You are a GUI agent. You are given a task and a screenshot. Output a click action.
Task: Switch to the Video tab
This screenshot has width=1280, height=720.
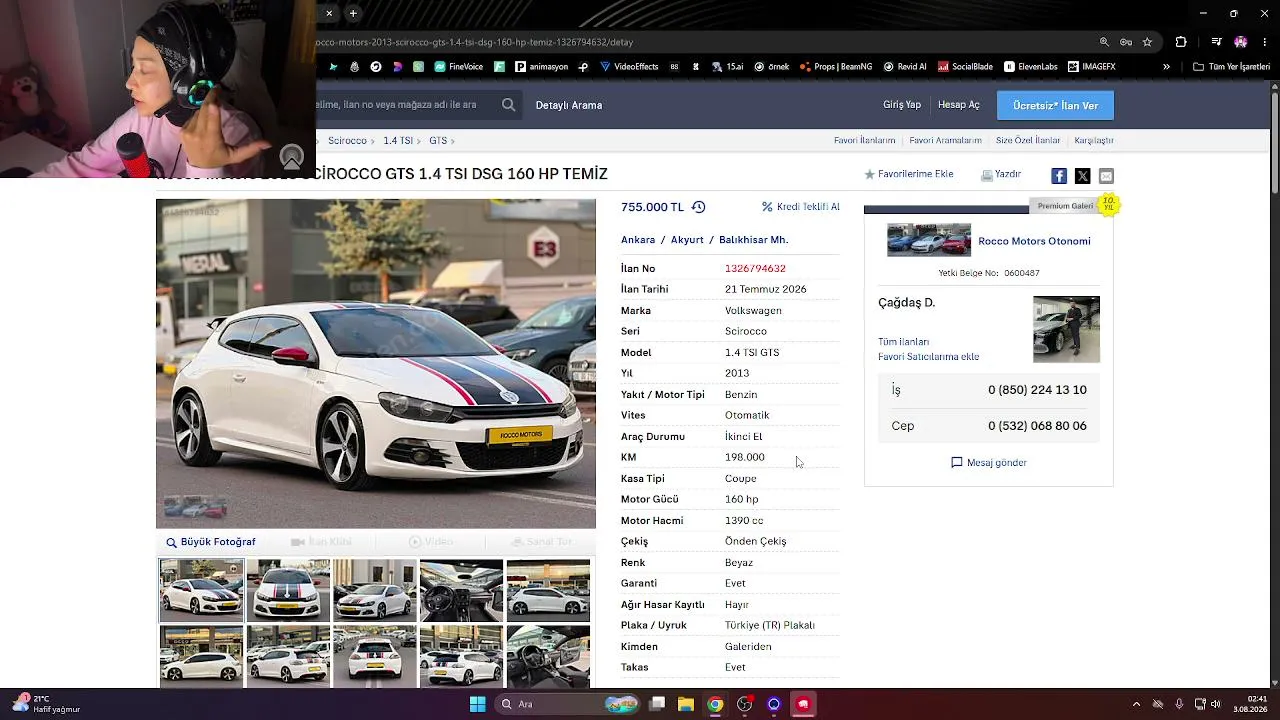pyautogui.click(x=431, y=542)
